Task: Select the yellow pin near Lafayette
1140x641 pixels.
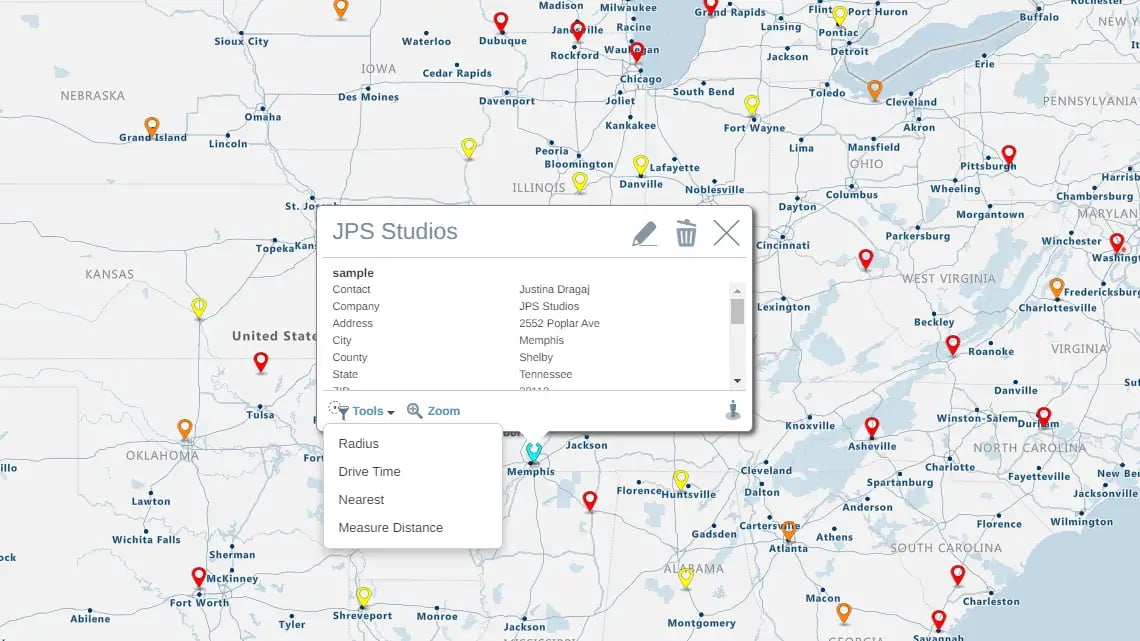Action: 641,165
